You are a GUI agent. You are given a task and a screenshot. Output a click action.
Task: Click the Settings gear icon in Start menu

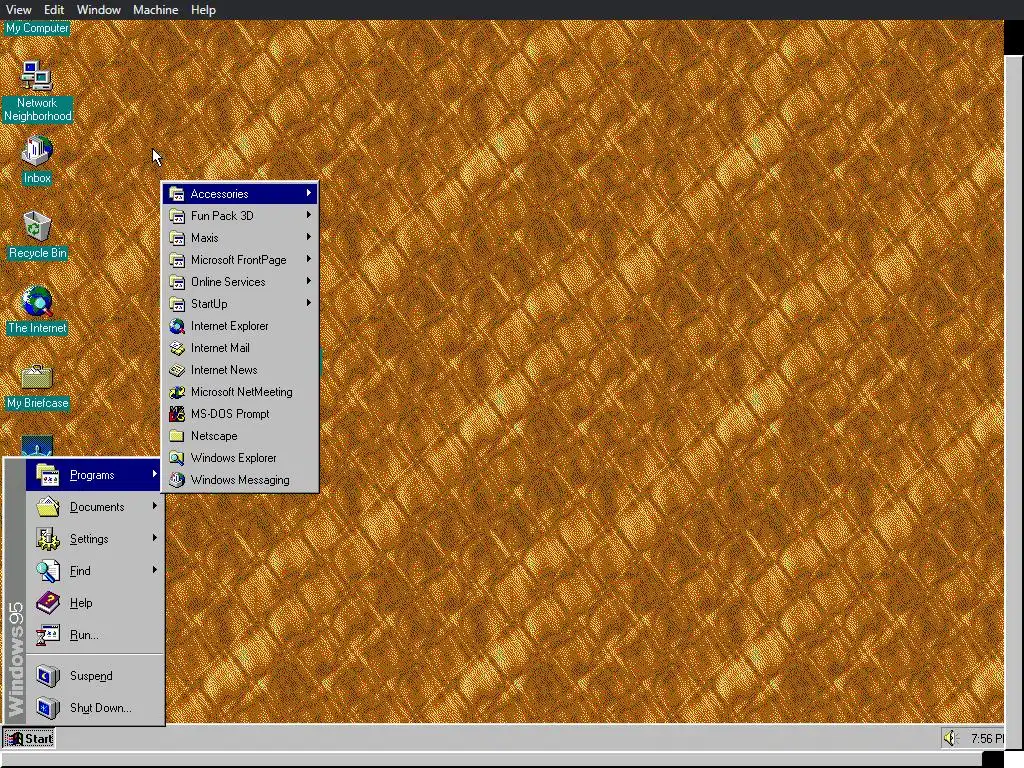pos(48,539)
